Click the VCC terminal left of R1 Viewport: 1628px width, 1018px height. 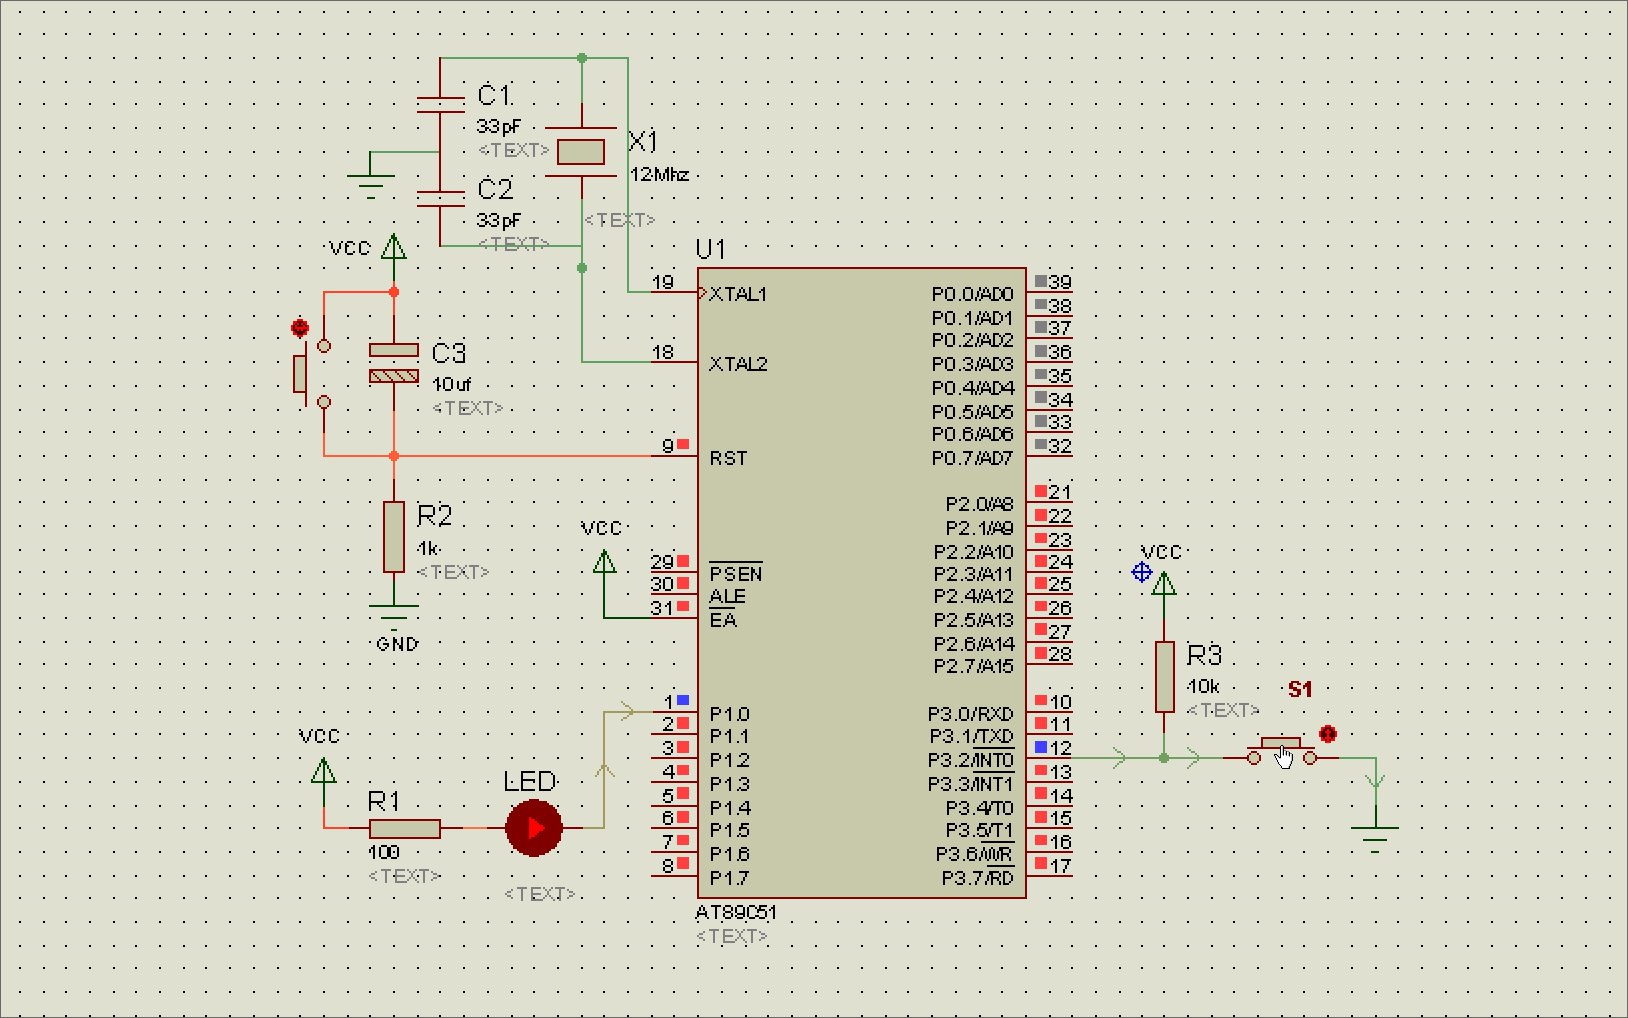click(x=323, y=770)
